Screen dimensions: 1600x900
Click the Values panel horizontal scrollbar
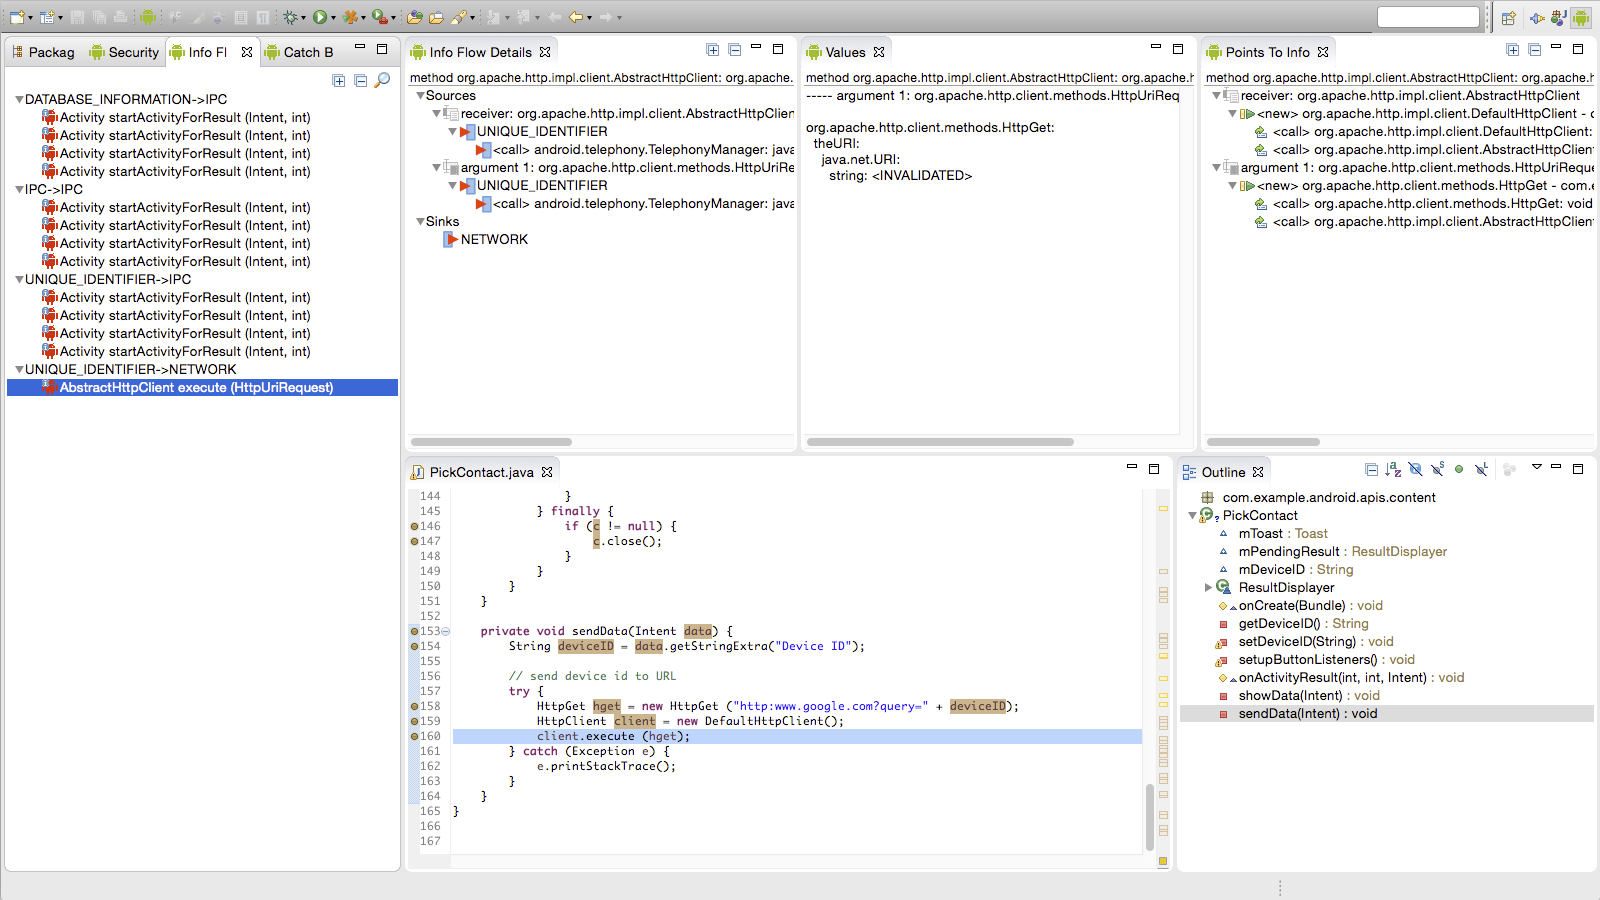tap(940, 441)
